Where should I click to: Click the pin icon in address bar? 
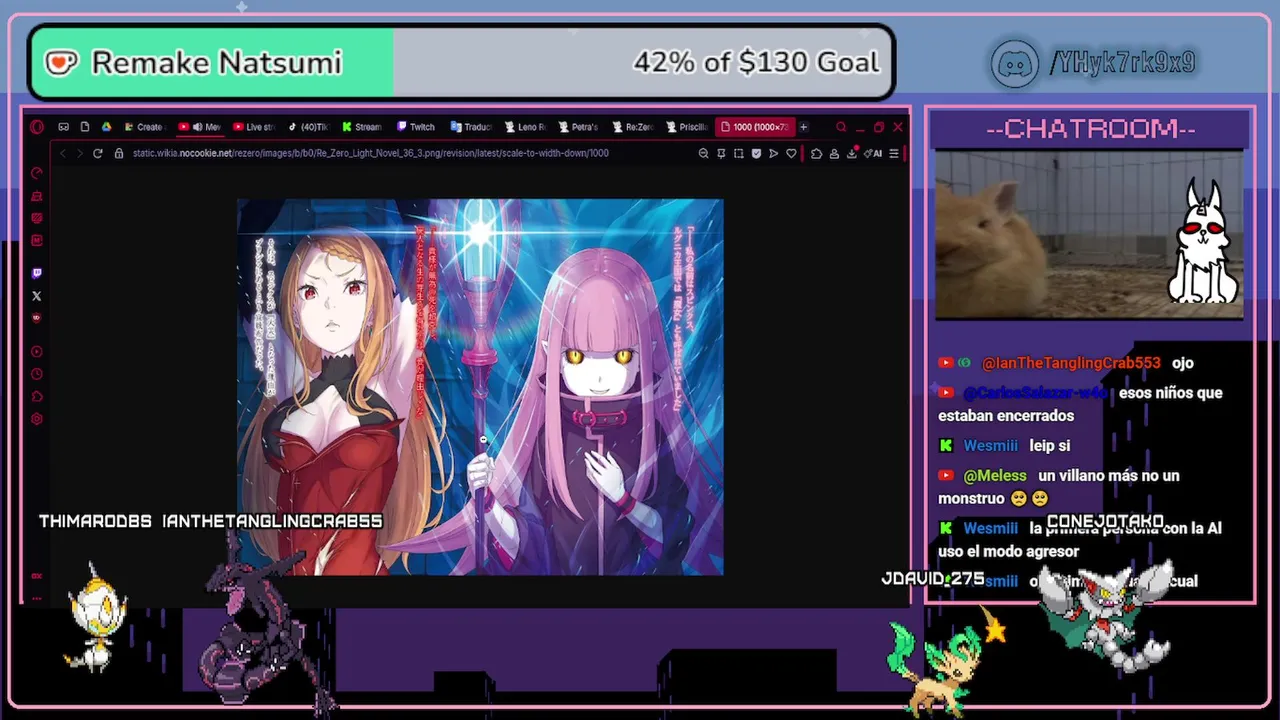[721, 153]
